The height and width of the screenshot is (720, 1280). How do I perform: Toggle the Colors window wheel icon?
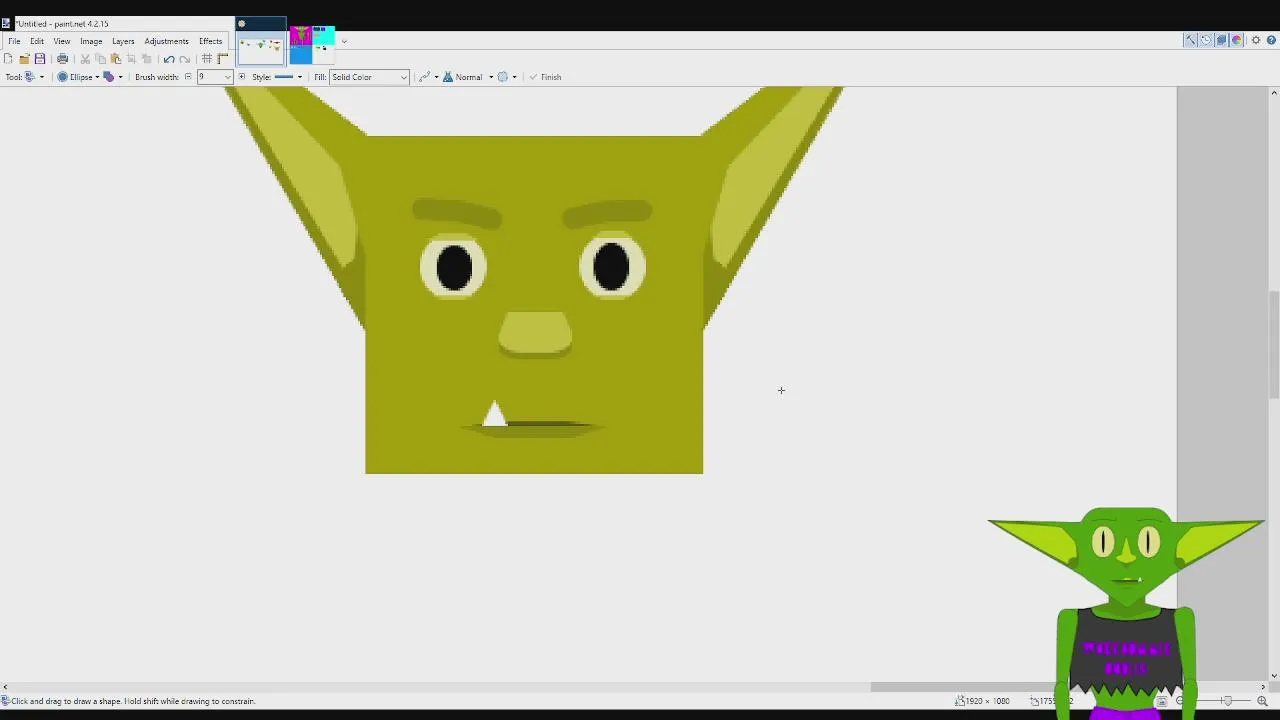point(1237,40)
